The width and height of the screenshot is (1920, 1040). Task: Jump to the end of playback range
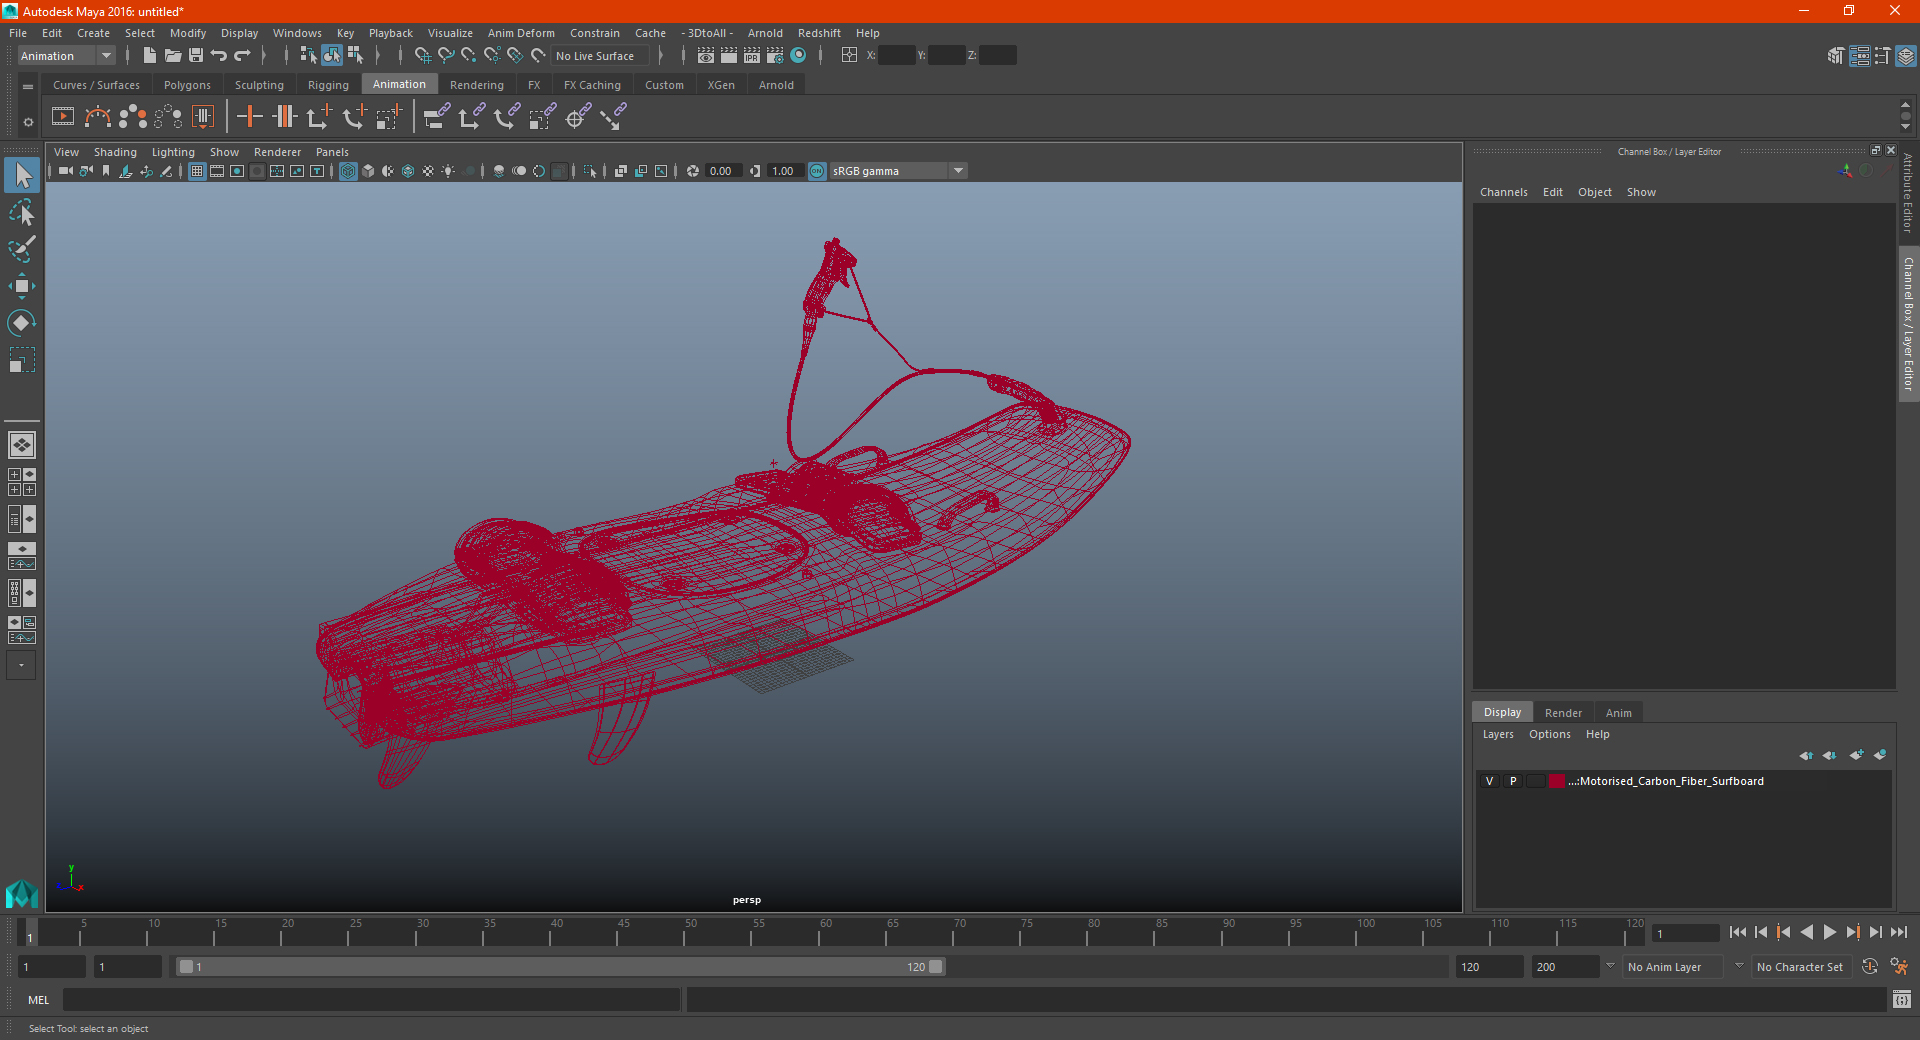click(1898, 932)
